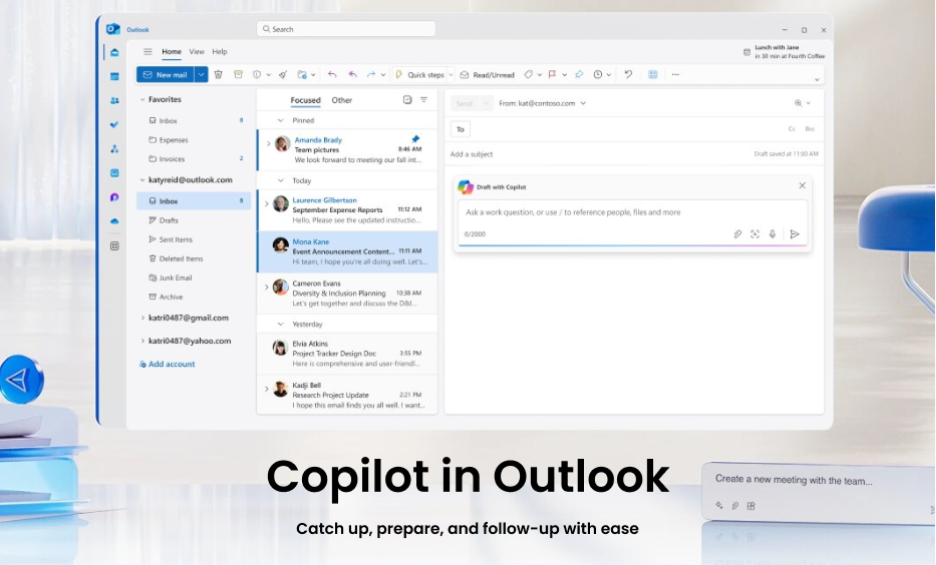This screenshot has width=936, height=565.
Task: Open the To Do checkmark app in the rail
Action: pos(115,125)
